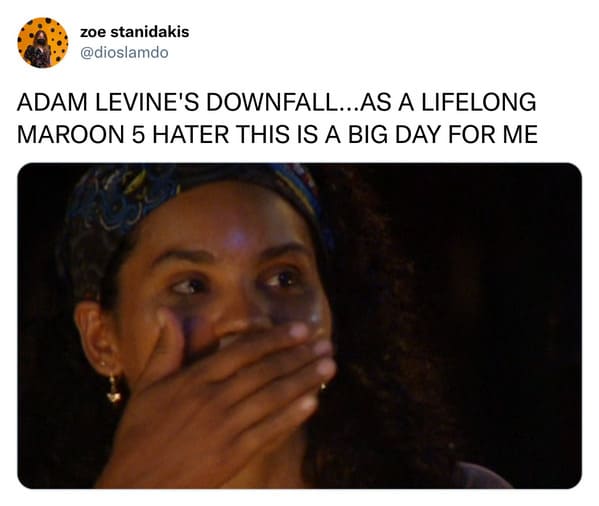Click the phrase BIG DAY FOR ME

[442, 134]
